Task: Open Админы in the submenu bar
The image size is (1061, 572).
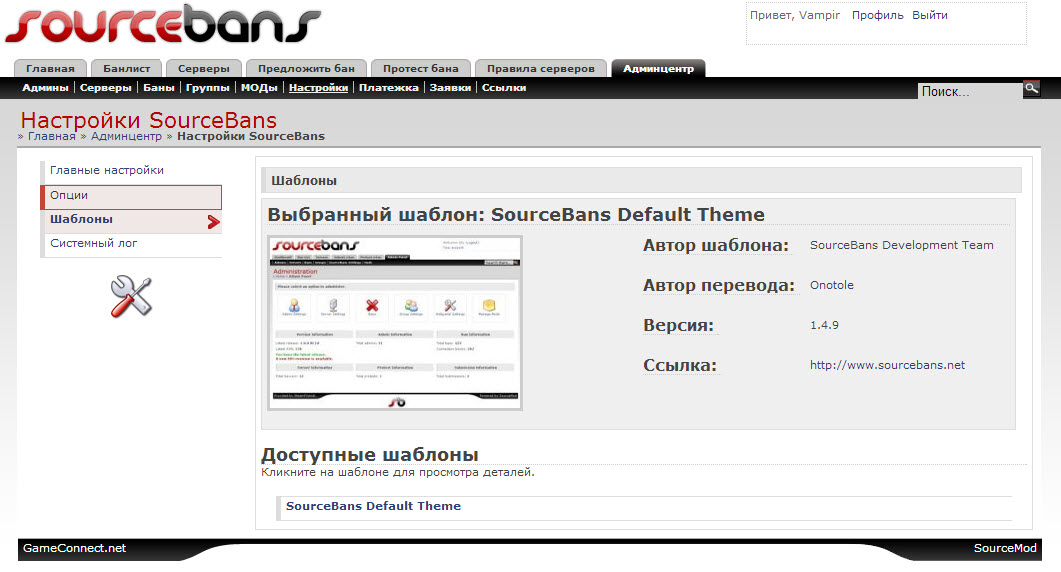Action: coord(45,87)
